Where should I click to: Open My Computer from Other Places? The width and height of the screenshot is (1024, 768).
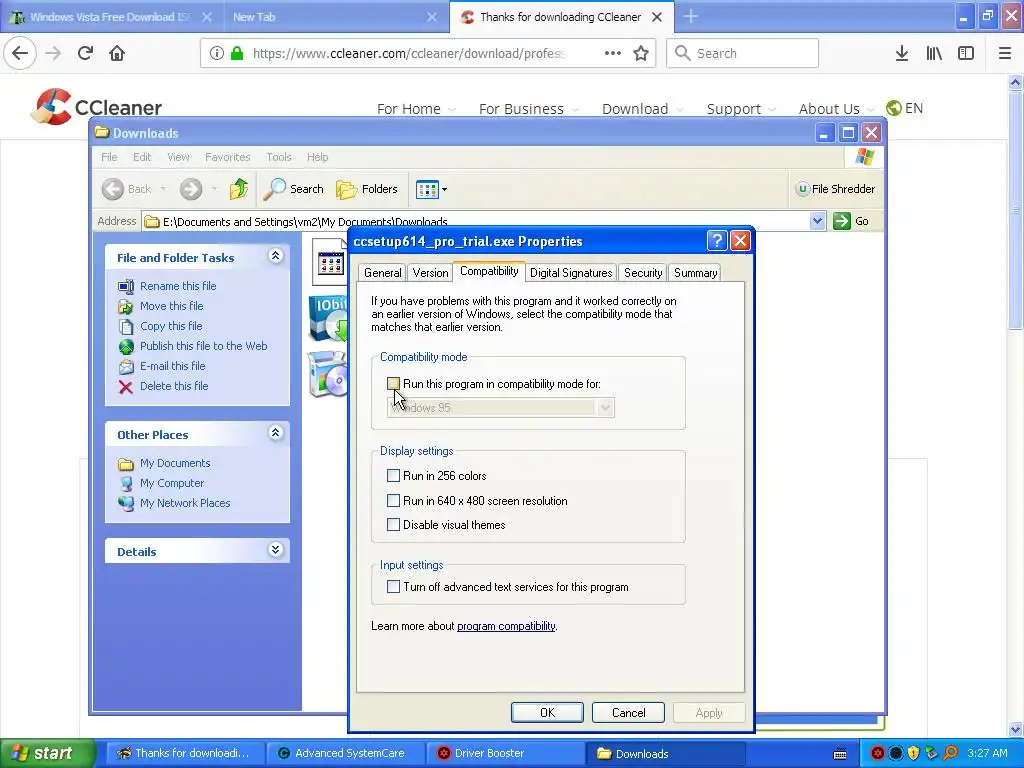point(161,483)
